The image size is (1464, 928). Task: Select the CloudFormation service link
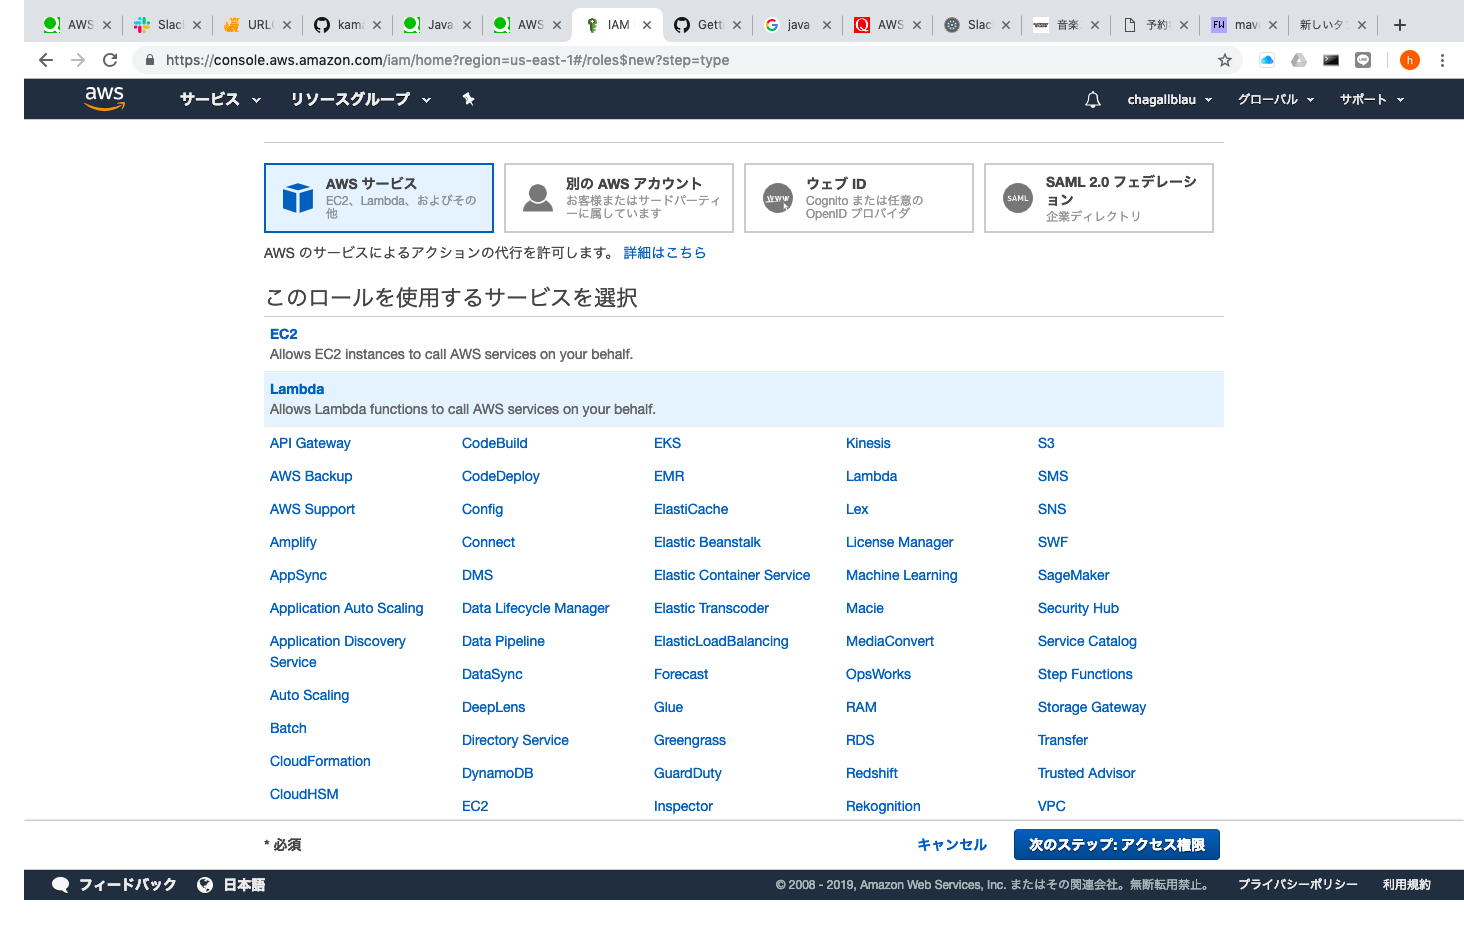click(320, 761)
